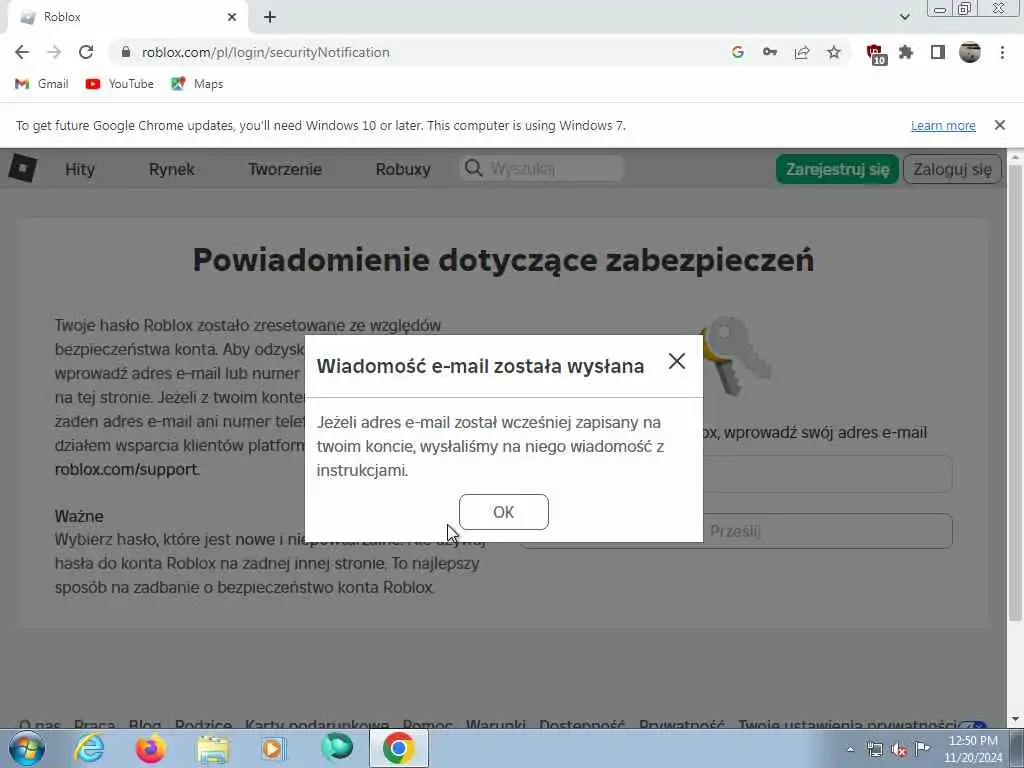The image size is (1024, 768).
Task: Reload the Roblox page
Action: point(86,52)
